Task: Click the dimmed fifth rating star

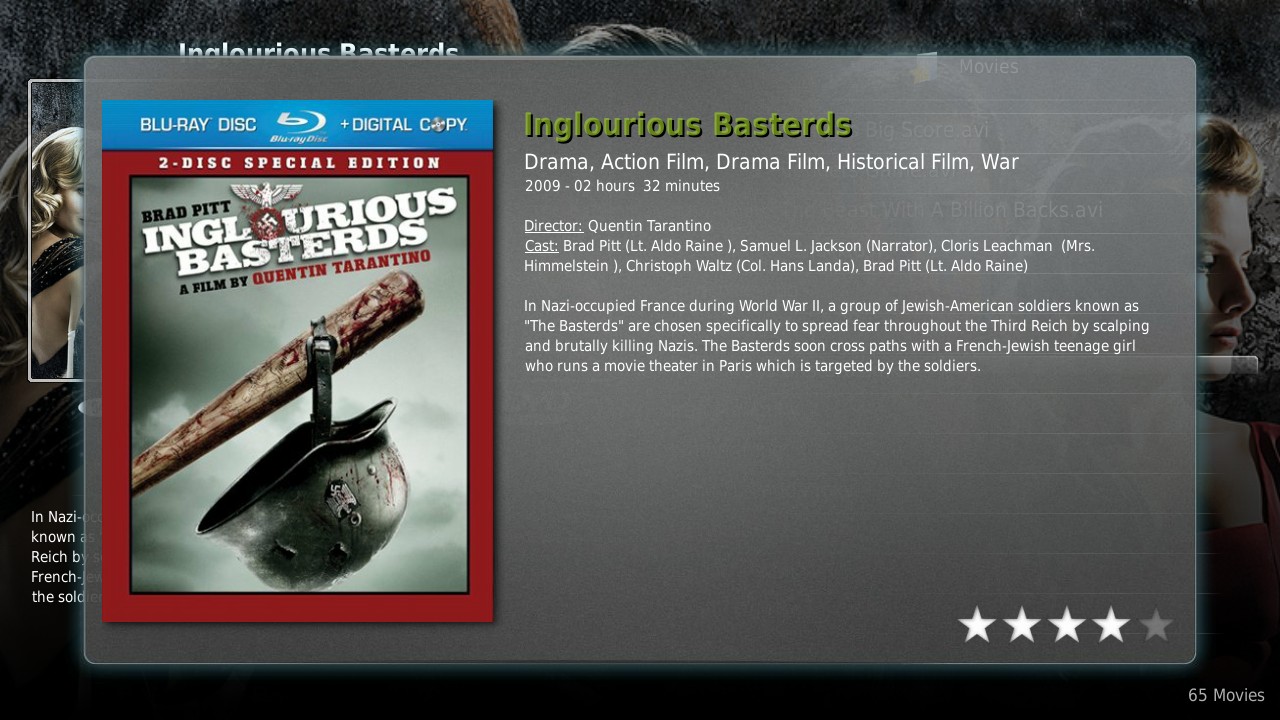Action: pyautogui.click(x=1156, y=625)
